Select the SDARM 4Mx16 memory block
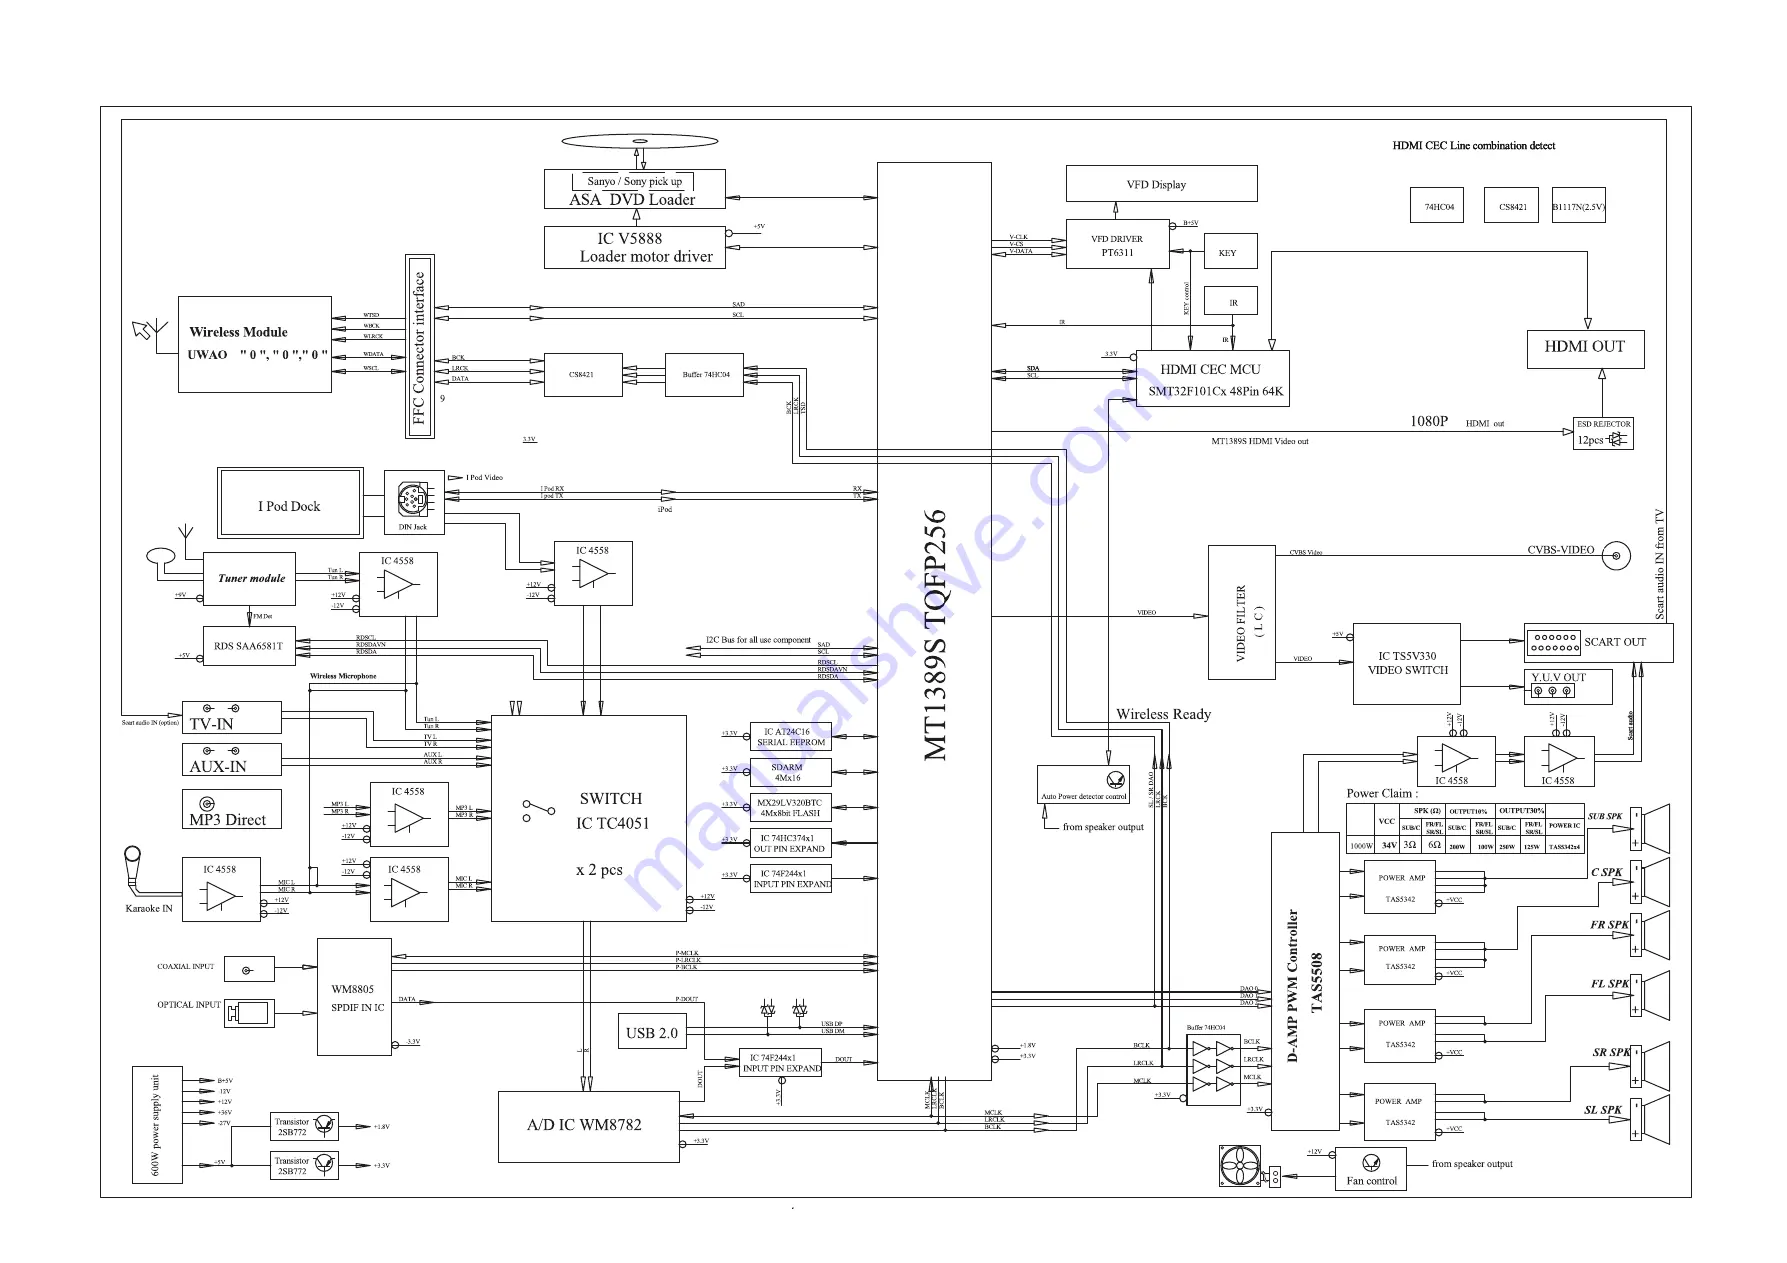The image size is (1787, 1263). pos(790,772)
